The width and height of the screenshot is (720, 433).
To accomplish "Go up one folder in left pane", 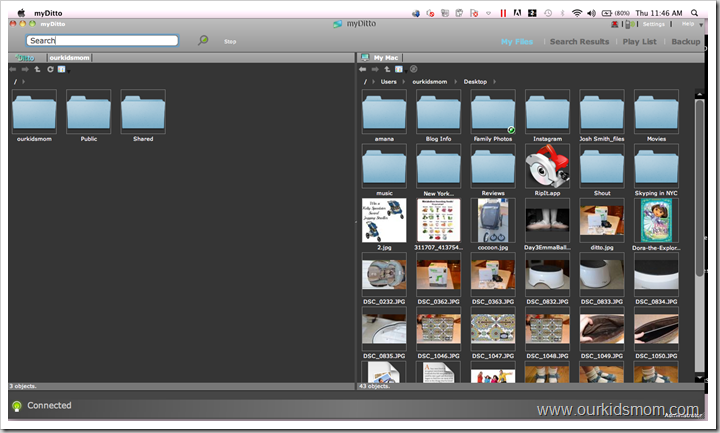I will point(38,69).
